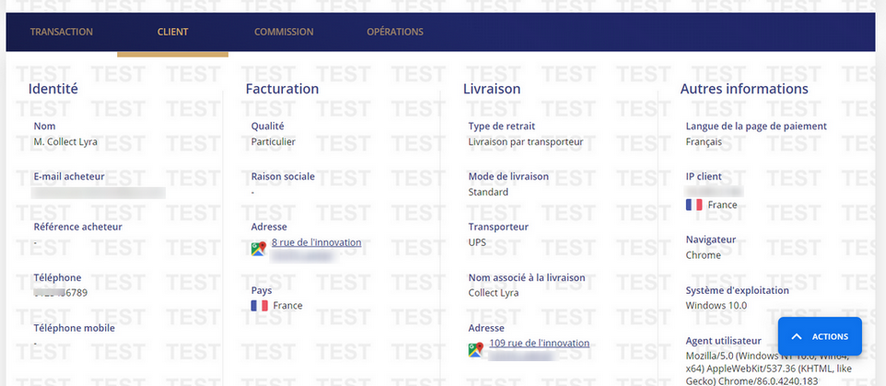Viewport: 886px width, 386px height.
Task: Open delivery address 109 rue de l'innovation link
Action: click(539, 343)
